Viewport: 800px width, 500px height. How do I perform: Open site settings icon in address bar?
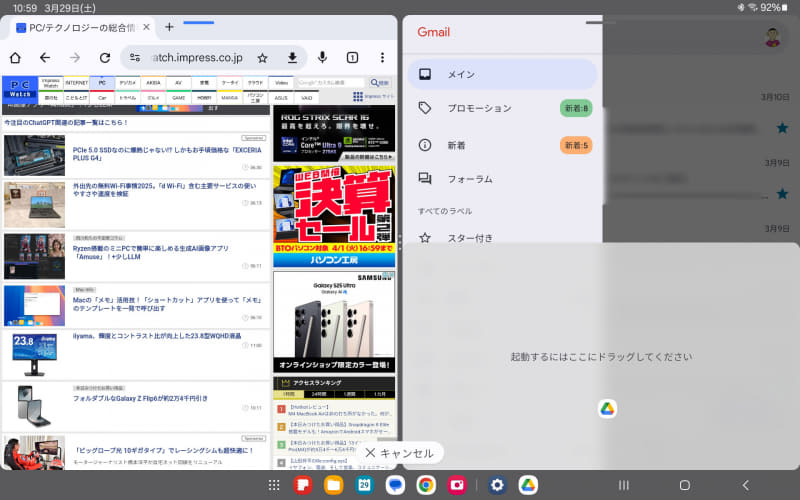(x=135, y=58)
